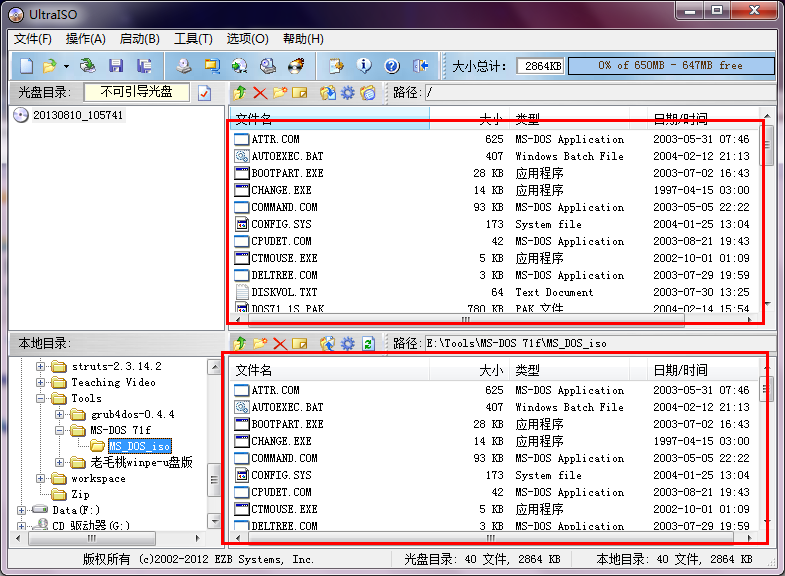Click the 不可引导光盘 disc type field

(x=137, y=92)
